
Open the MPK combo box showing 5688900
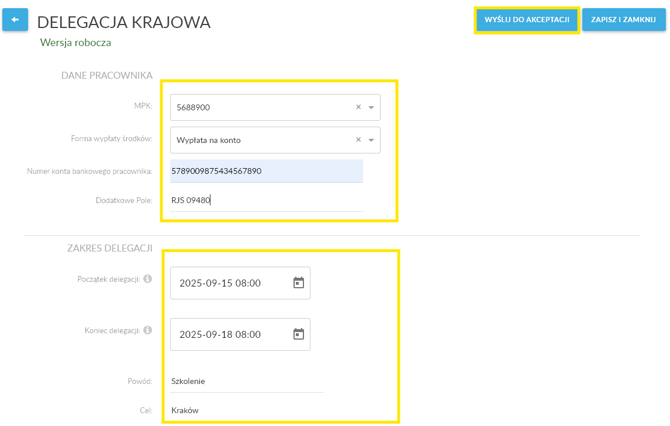pyautogui.click(x=260, y=107)
